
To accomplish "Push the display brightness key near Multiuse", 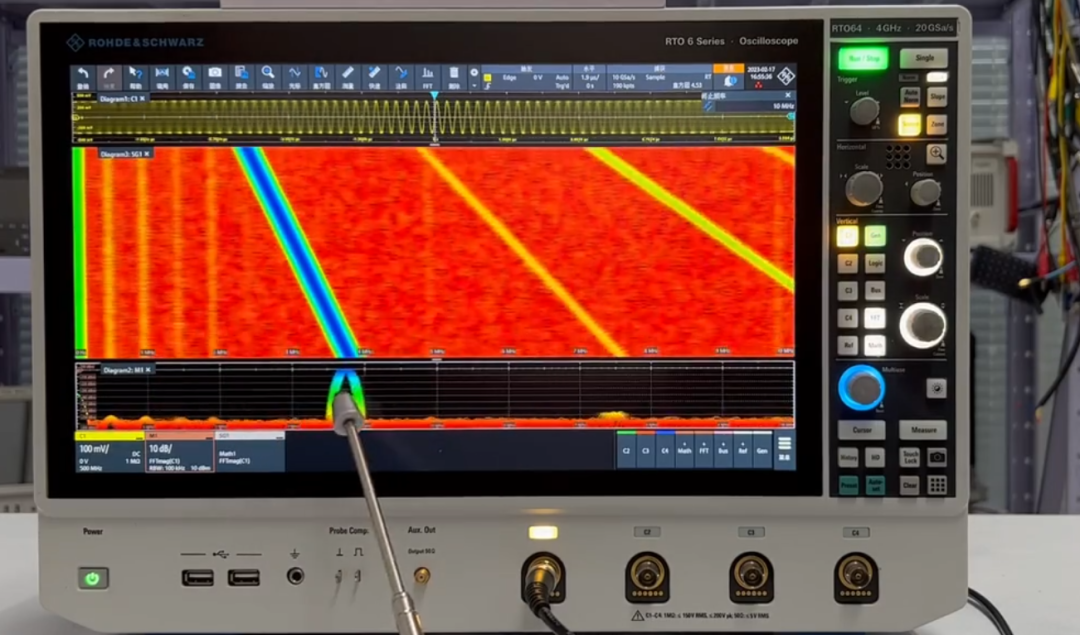I will [x=936, y=388].
